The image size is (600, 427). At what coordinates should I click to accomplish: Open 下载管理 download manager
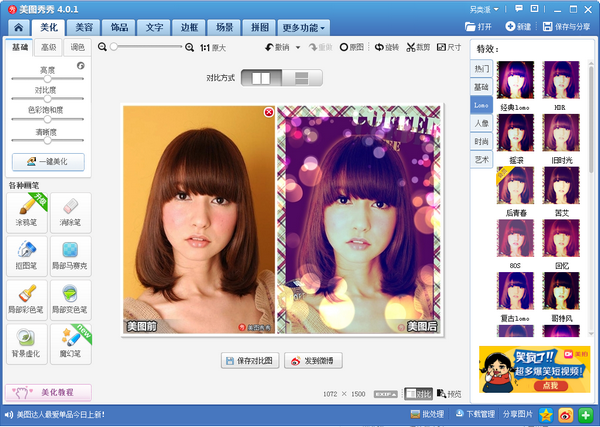coord(475,414)
